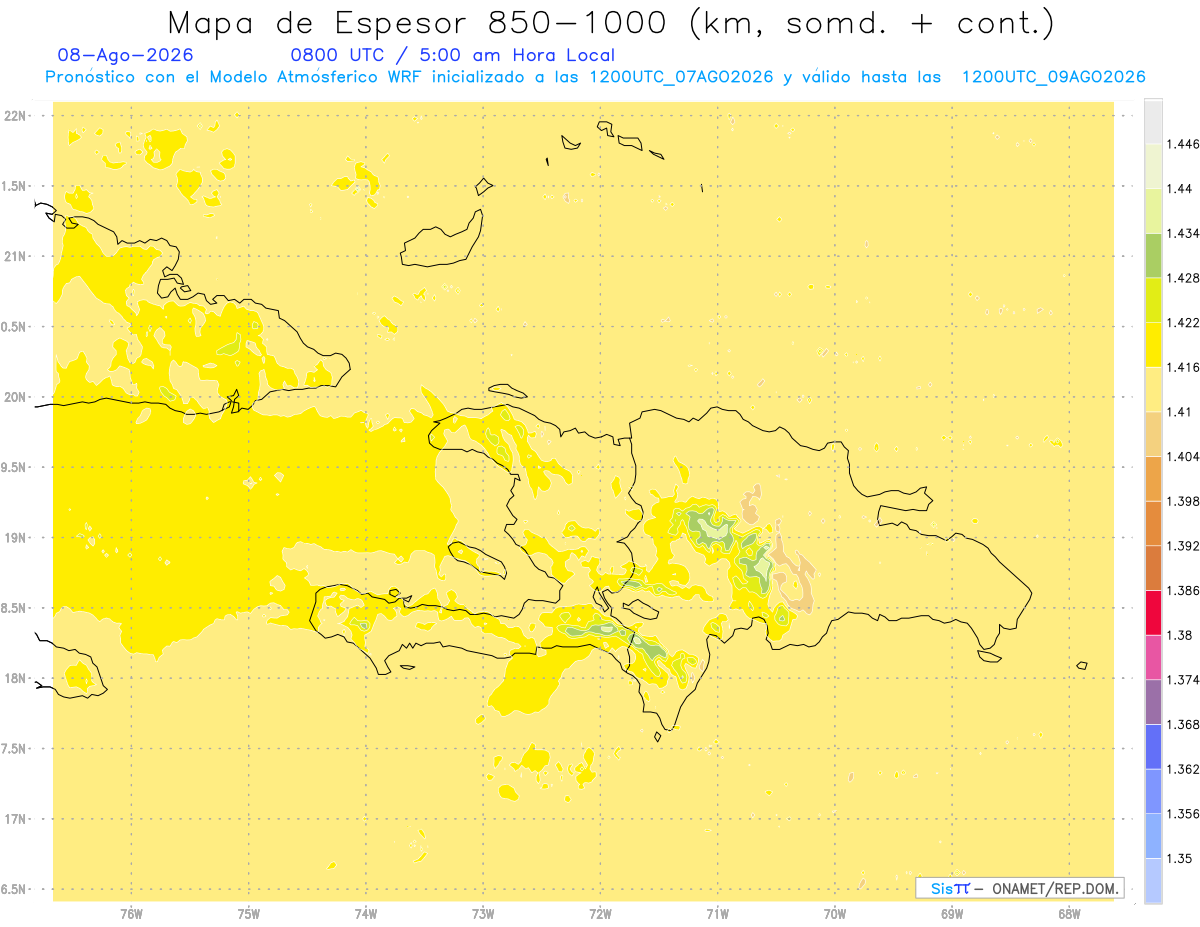Image resolution: width=1200 pixels, height=927 pixels.
Task: Click the "ONAMET/REP.DOM." credit label
Action: [1057, 888]
